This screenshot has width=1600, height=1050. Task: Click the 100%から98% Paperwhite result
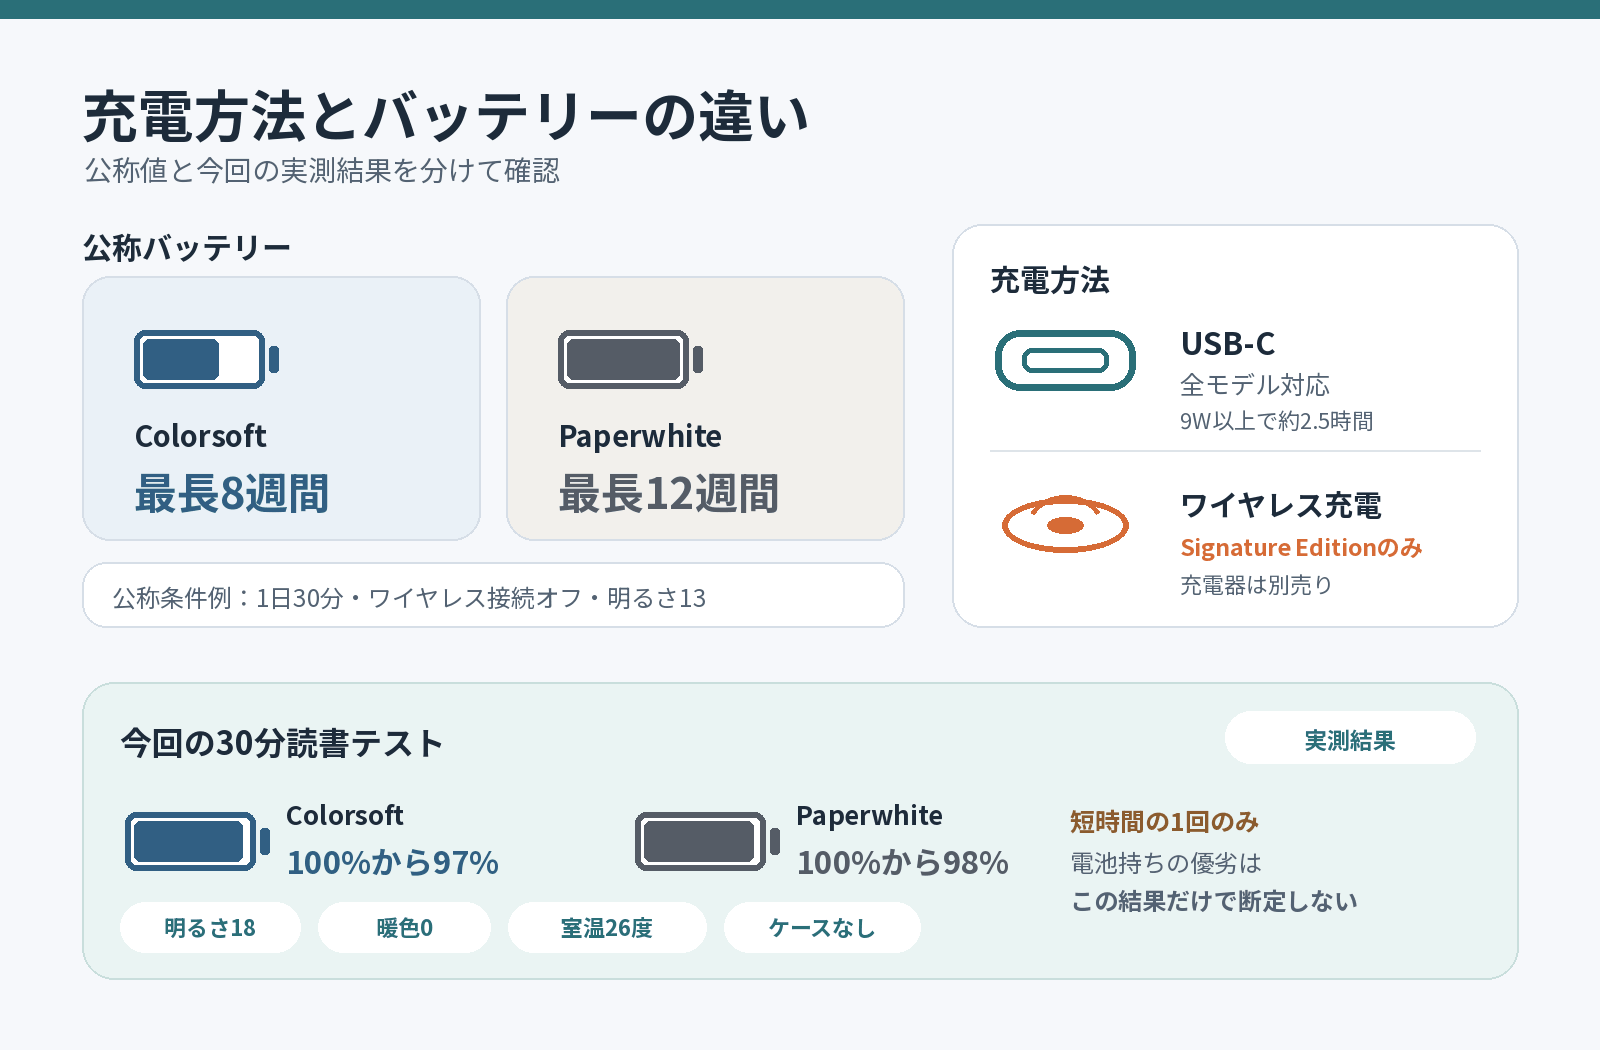point(903,863)
